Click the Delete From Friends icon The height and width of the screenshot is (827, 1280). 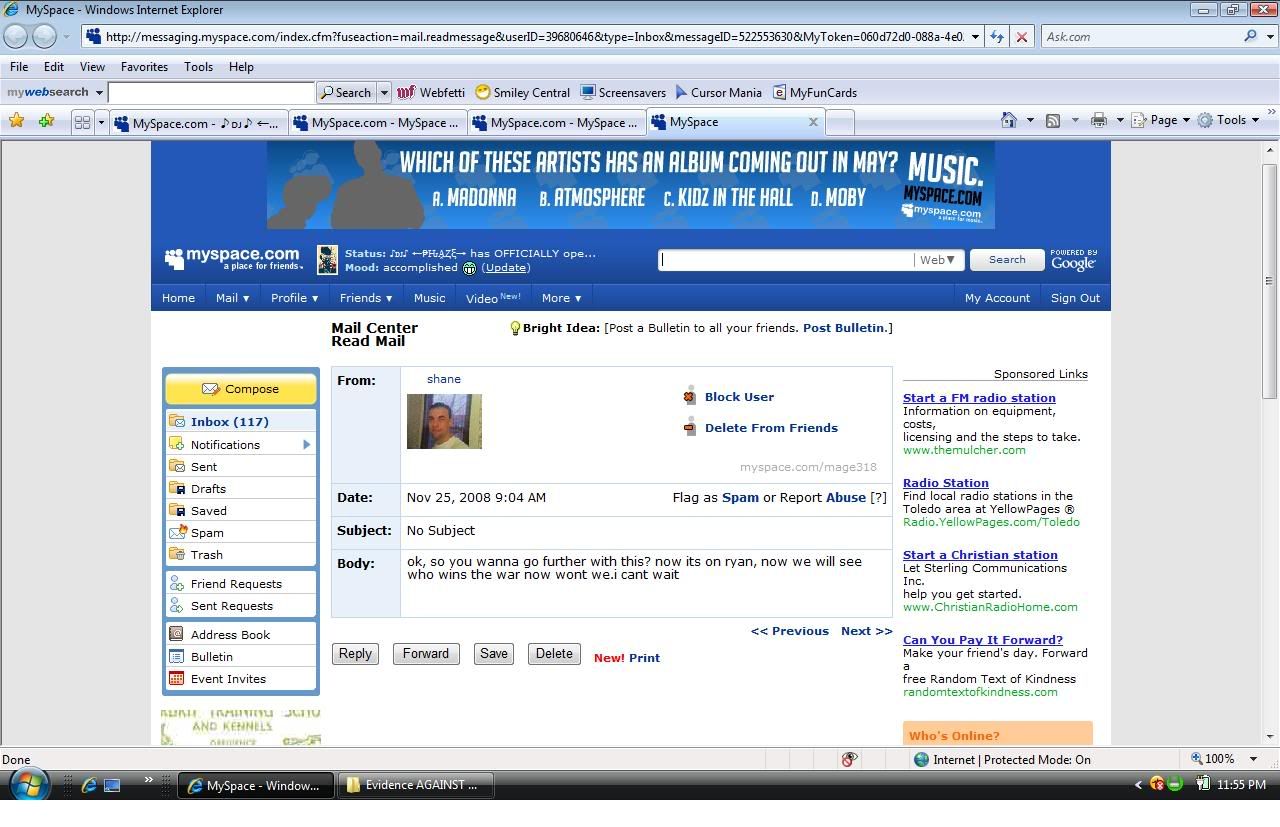click(689, 427)
